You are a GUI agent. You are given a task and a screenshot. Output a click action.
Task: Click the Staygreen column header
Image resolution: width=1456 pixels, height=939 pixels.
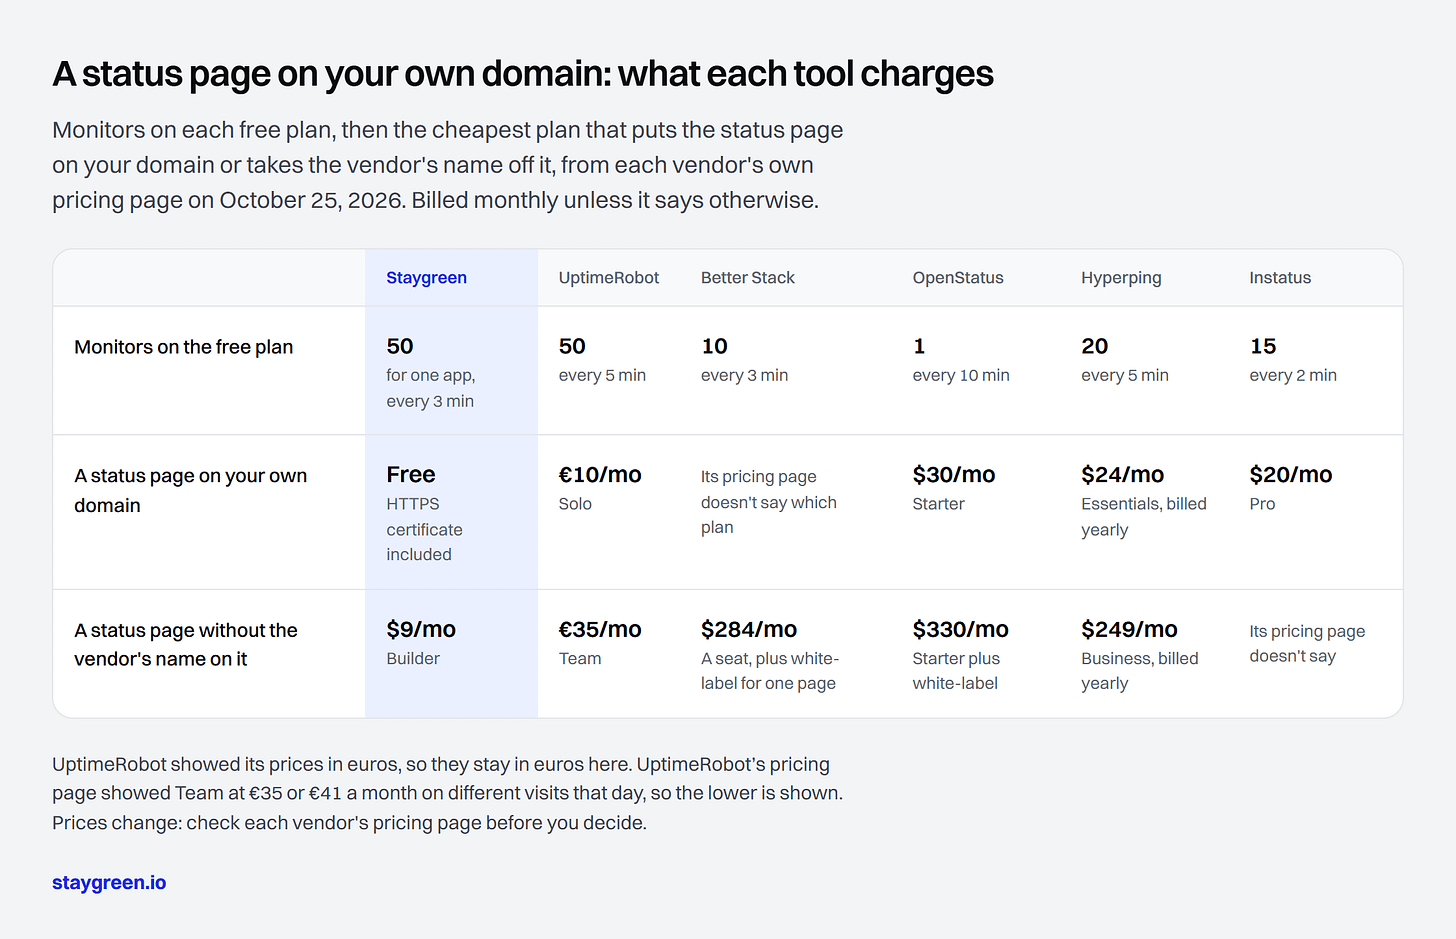pyautogui.click(x=426, y=278)
